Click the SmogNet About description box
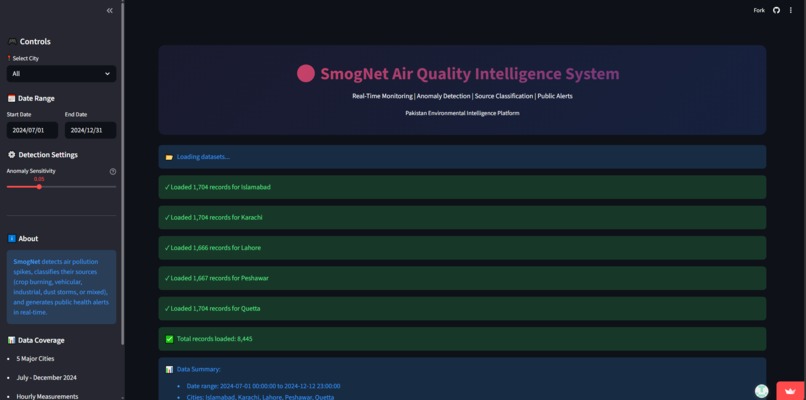Image resolution: width=806 pixels, height=400 pixels. click(x=61, y=287)
